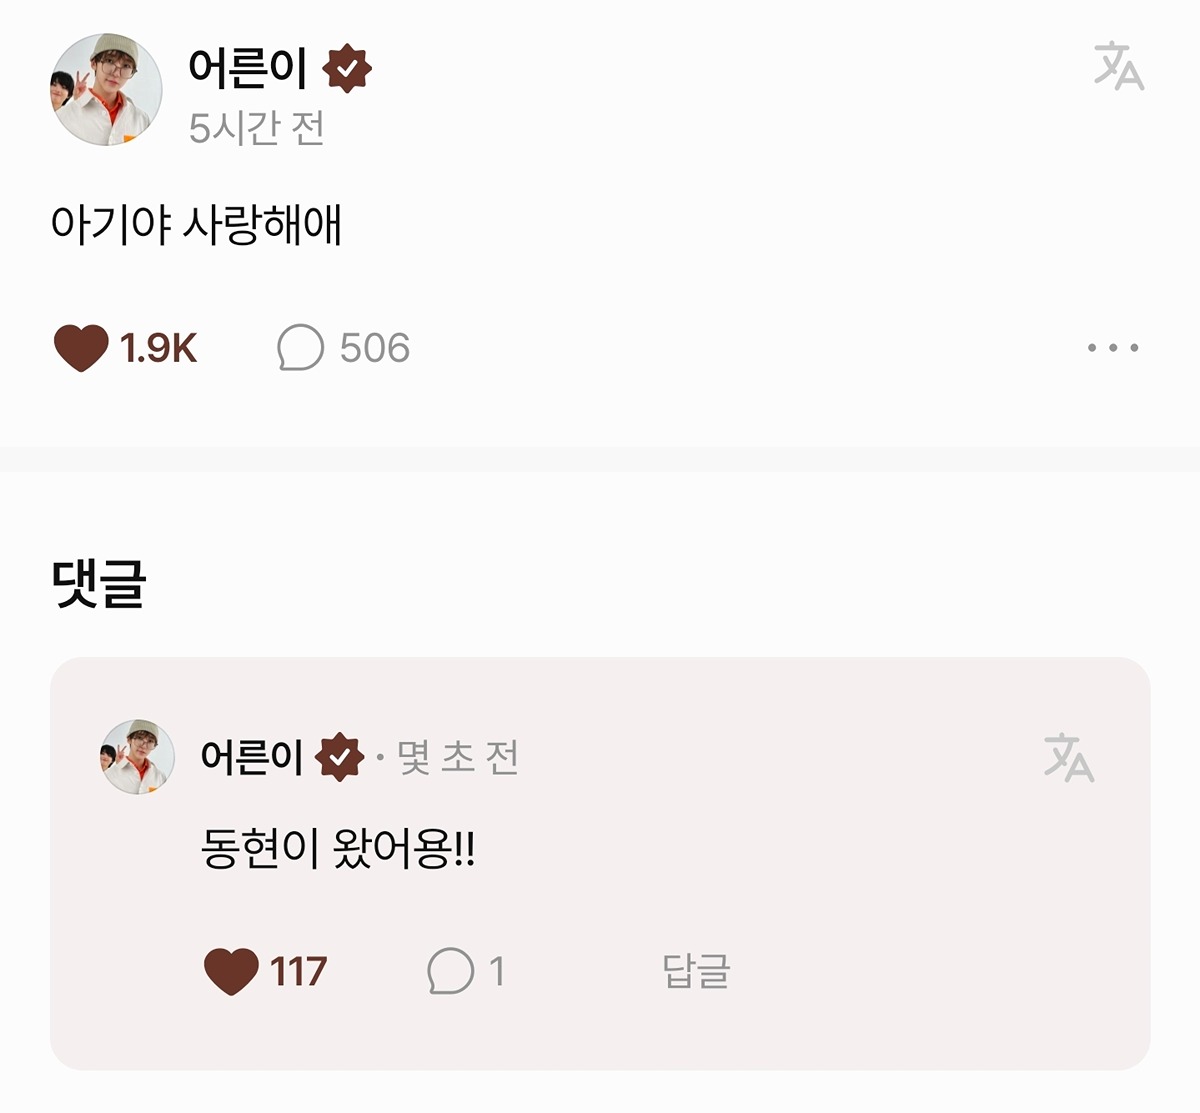
Task: Click the 답글 reply button
Action: [x=696, y=971]
